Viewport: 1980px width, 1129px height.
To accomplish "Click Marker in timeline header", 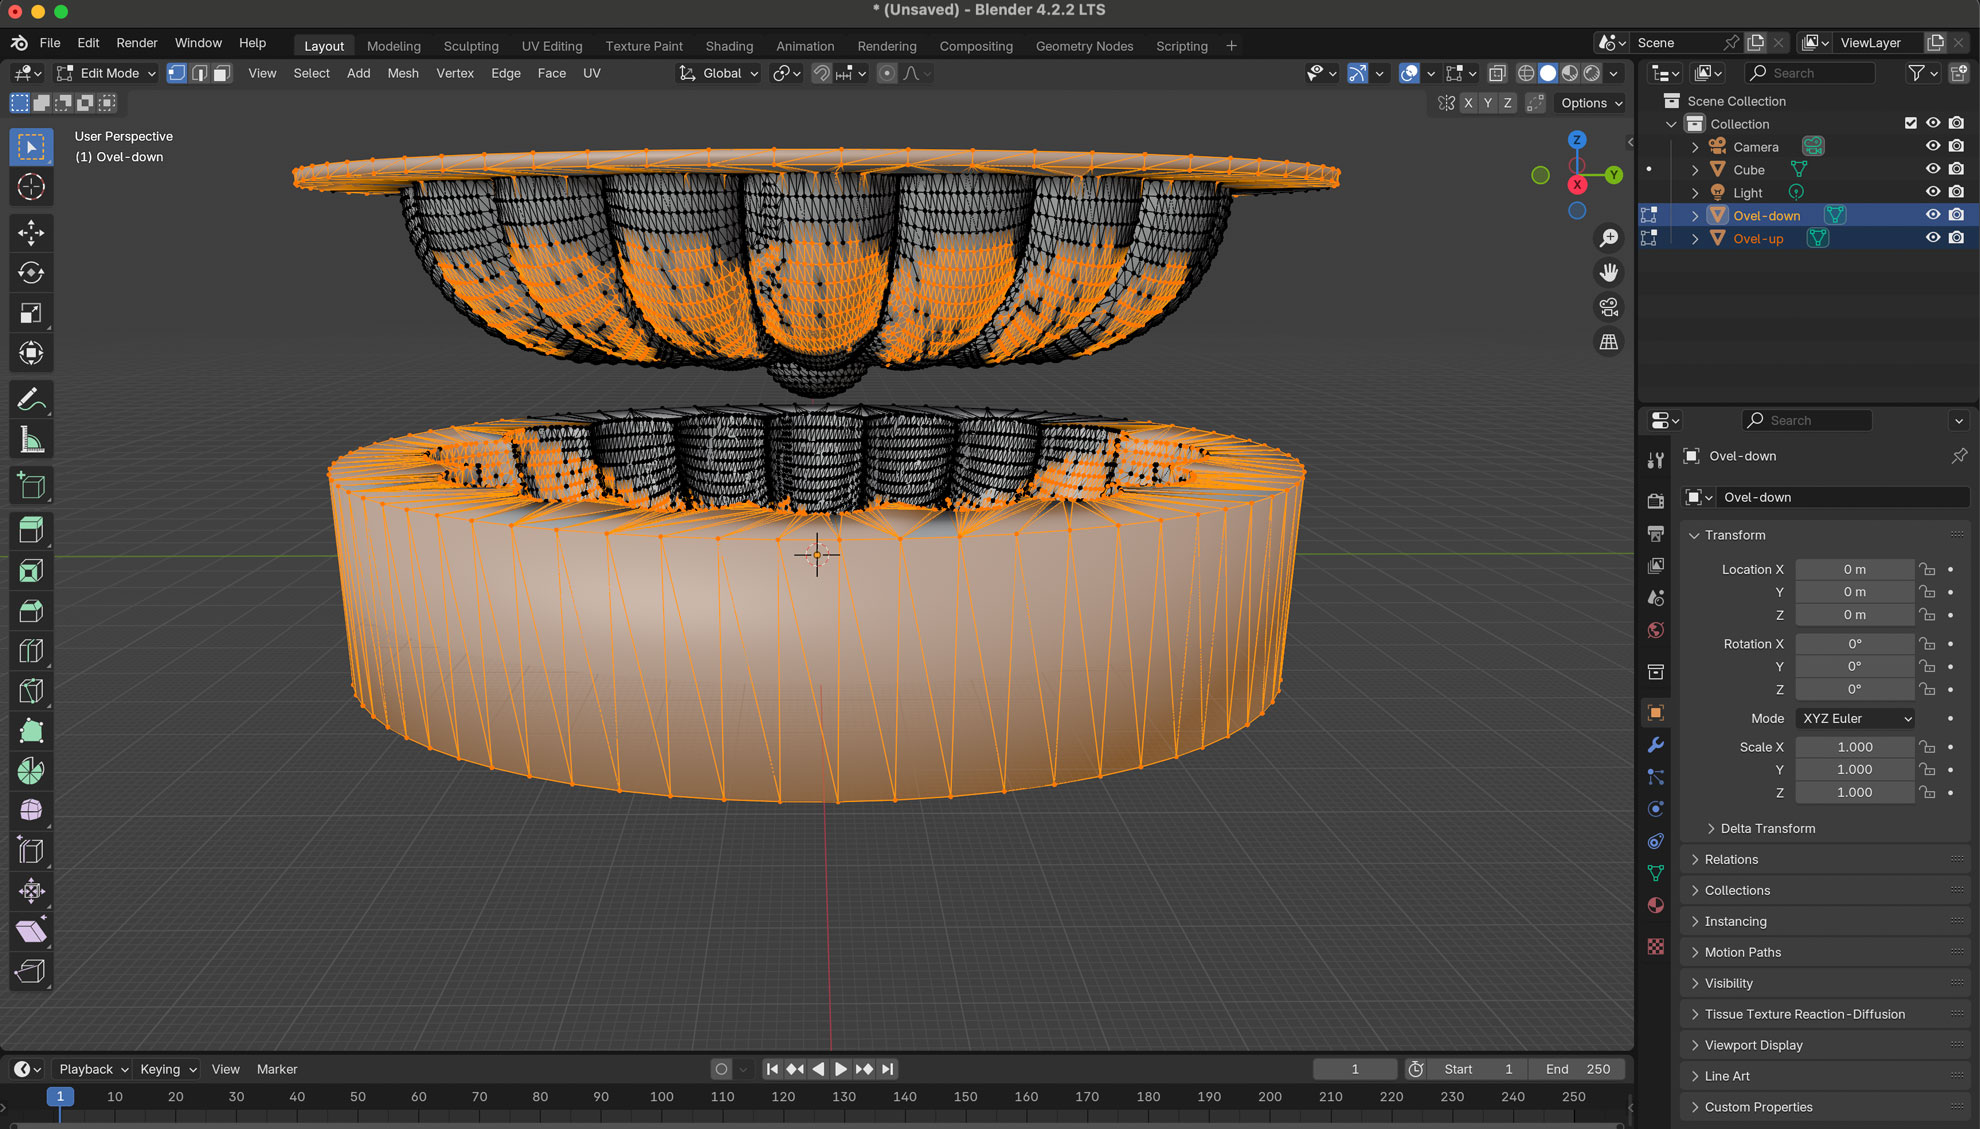I will [x=277, y=1069].
